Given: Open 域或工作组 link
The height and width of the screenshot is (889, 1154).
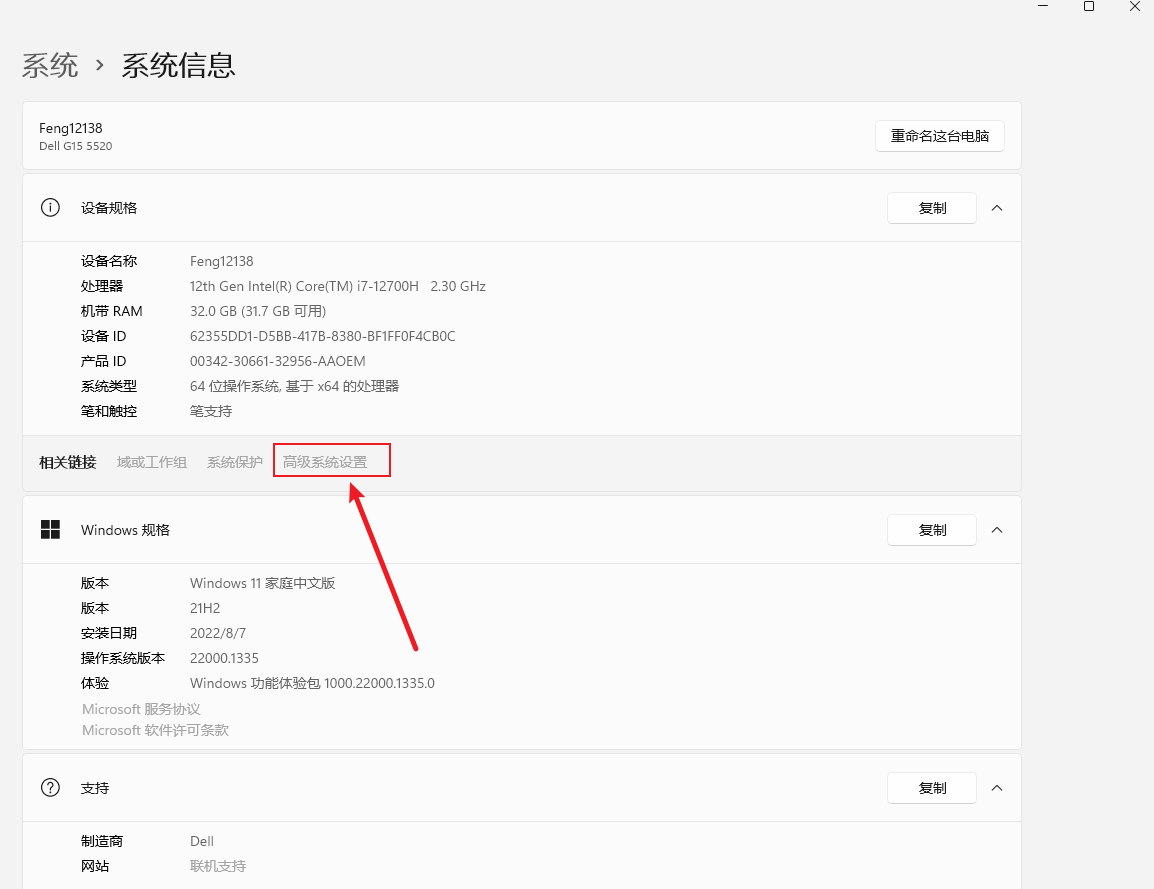Looking at the screenshot, I should [x=152, y=462].
